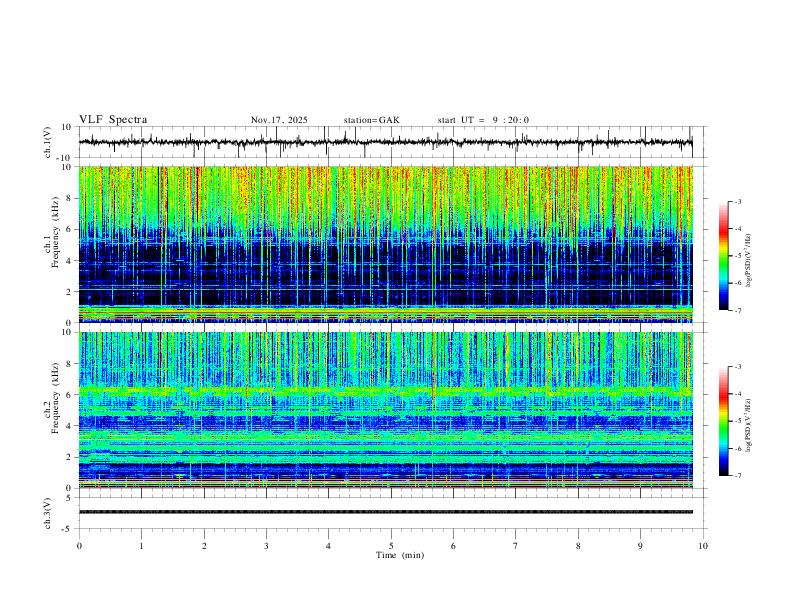Click the "9" tick on time axis
The image size is (792, 612).
[640, 546]
